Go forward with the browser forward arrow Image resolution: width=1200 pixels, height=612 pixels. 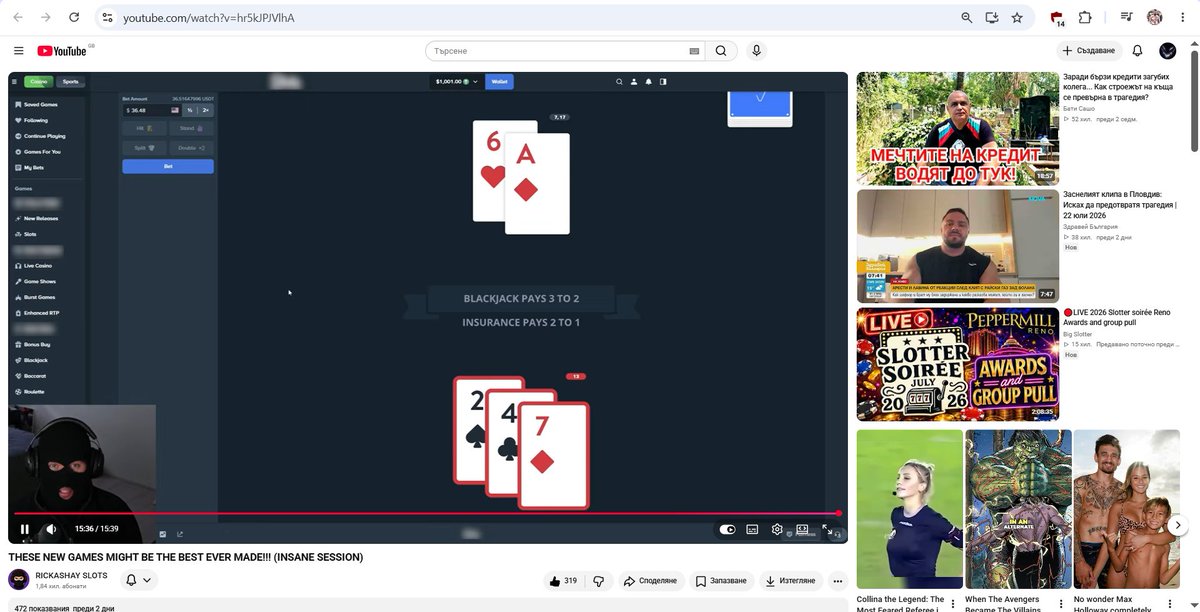[46, 17]
